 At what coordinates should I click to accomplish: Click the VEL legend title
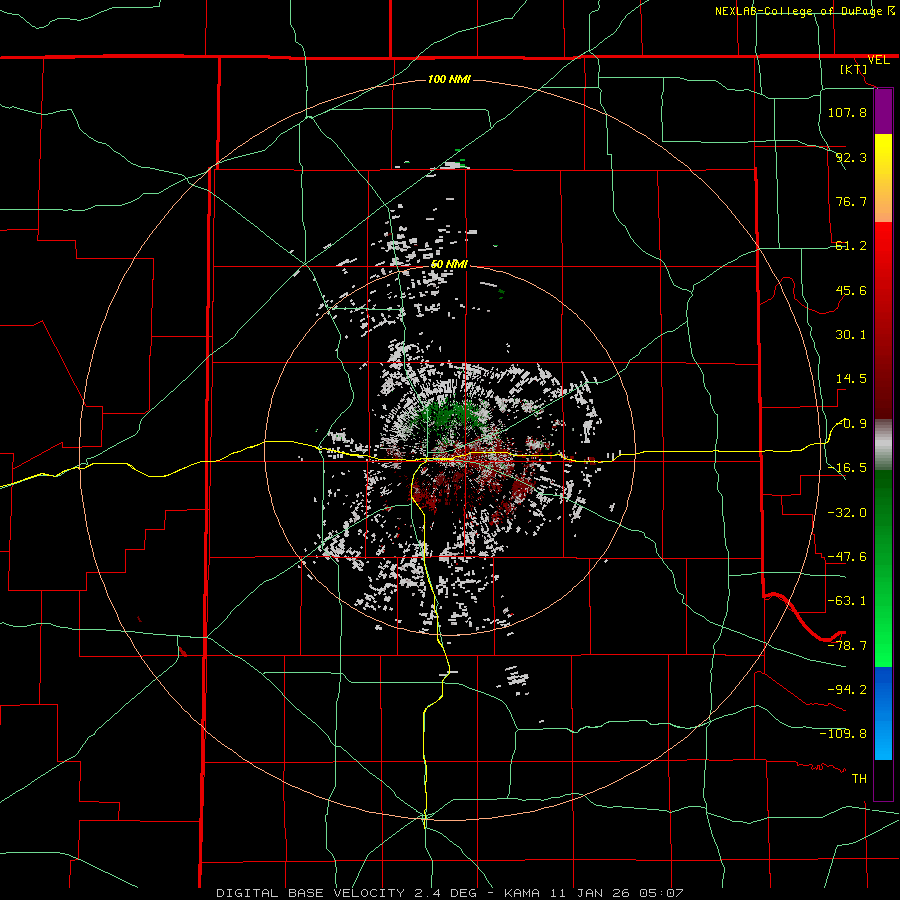878,60
